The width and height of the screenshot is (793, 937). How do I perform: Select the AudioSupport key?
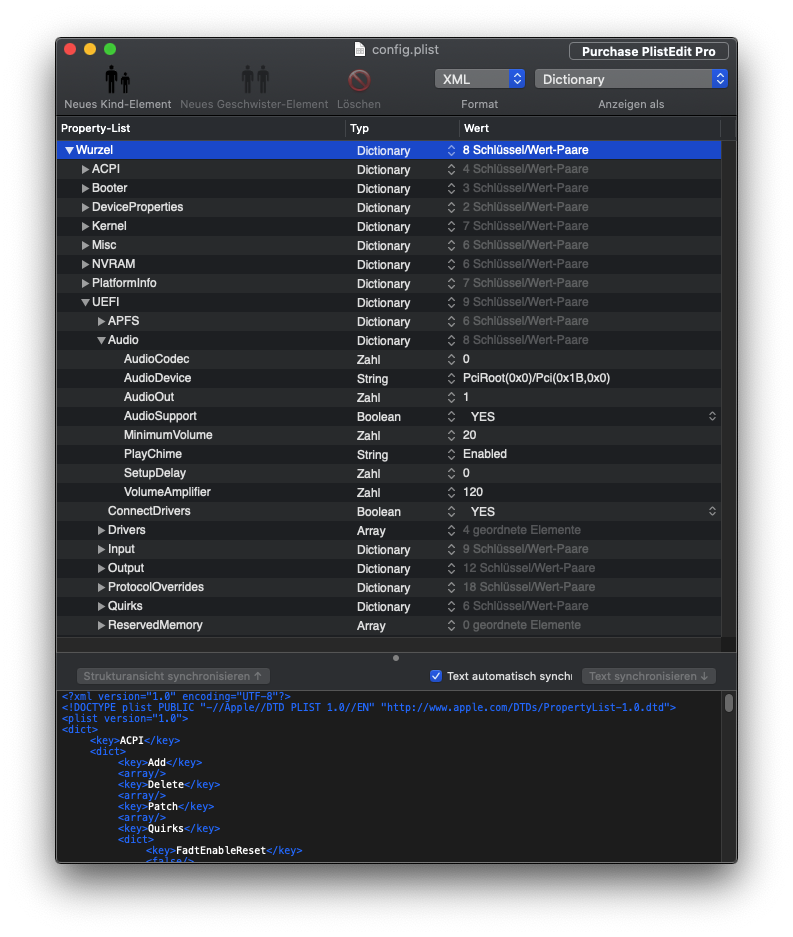pyautogui.click(x=160, y=416)
